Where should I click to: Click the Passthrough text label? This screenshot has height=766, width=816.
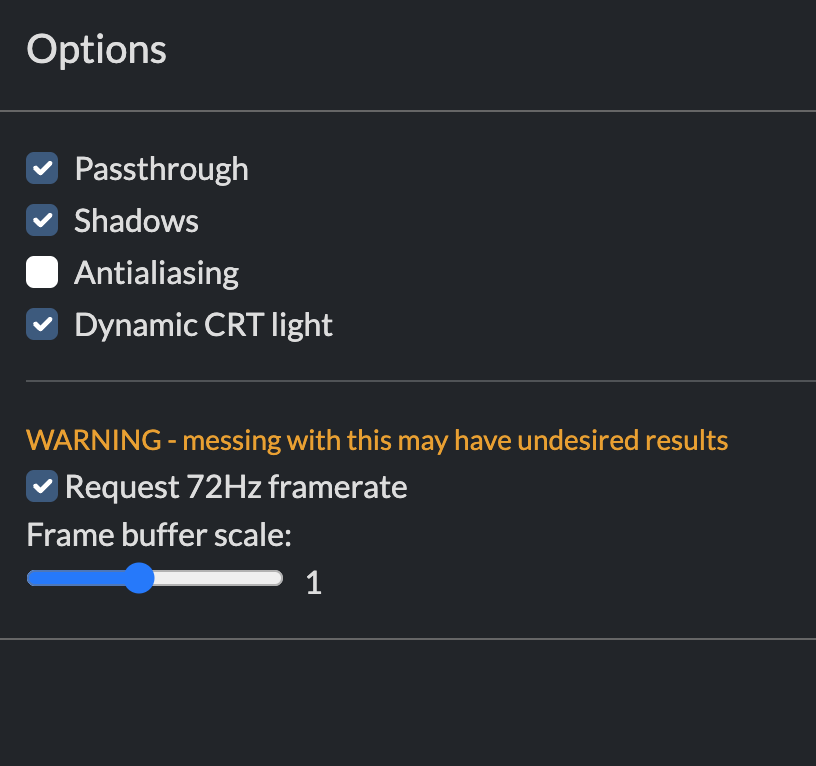161,169
